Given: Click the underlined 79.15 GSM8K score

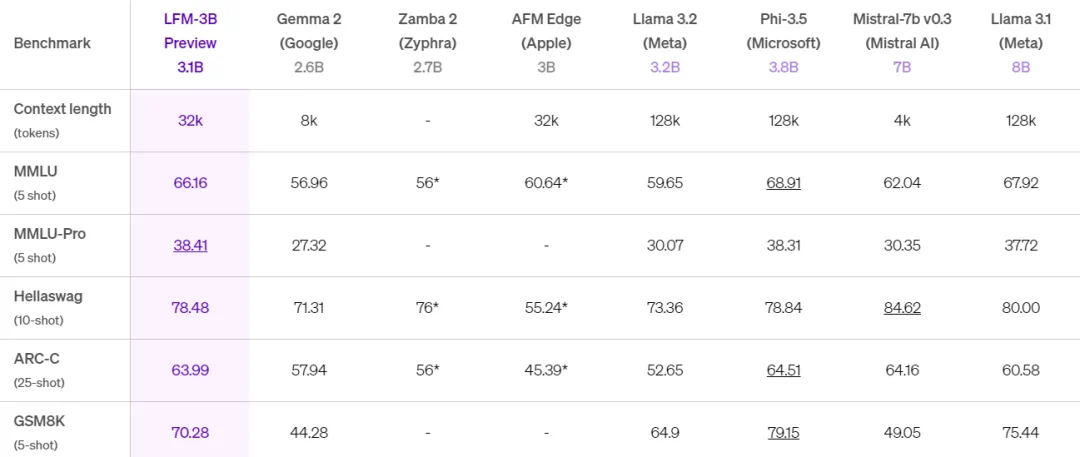Looking at the screenshot, I should 783,432.
